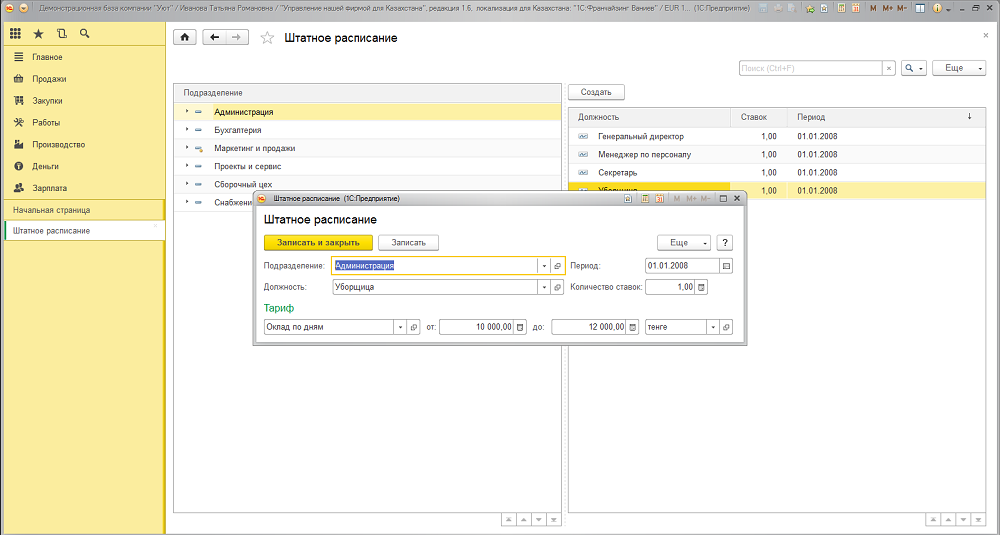Open the currency dropdown showing тенге

(x=713, y=327)
